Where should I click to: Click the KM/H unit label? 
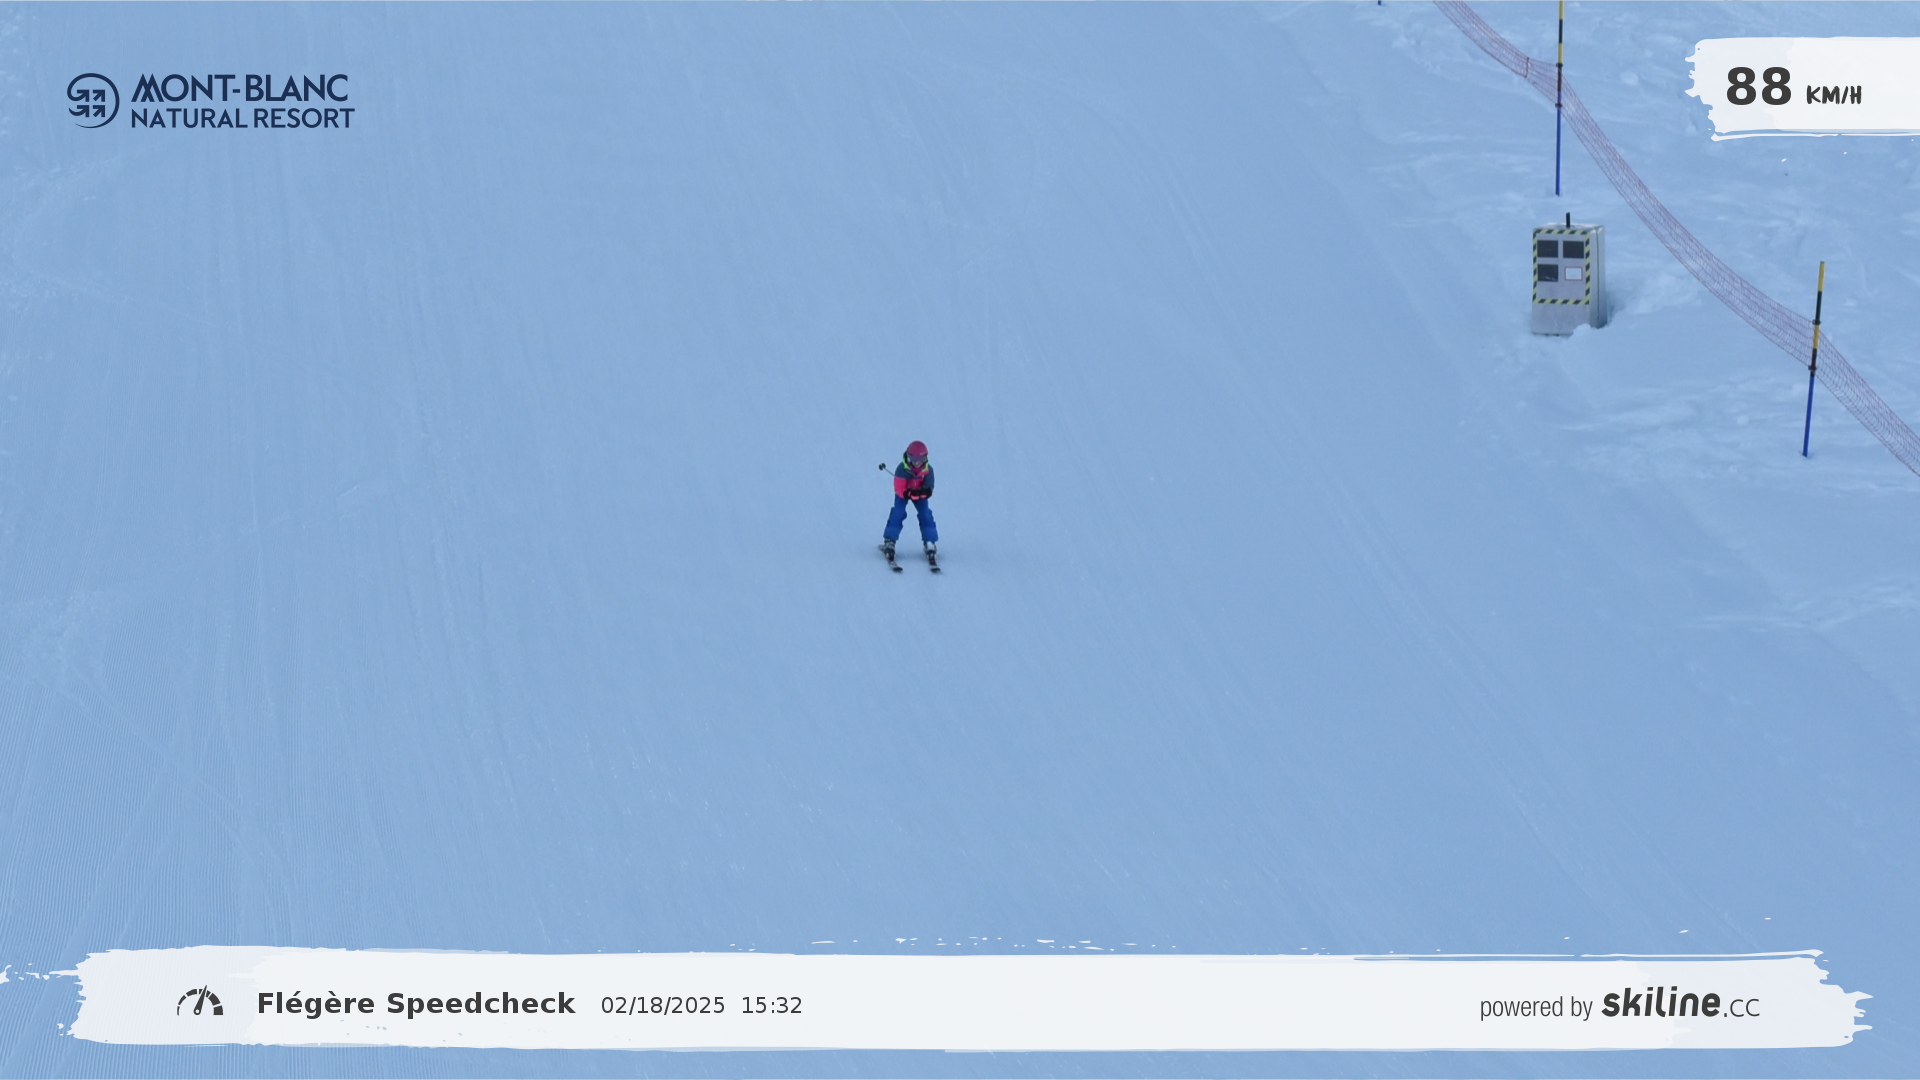[1833, 95]
